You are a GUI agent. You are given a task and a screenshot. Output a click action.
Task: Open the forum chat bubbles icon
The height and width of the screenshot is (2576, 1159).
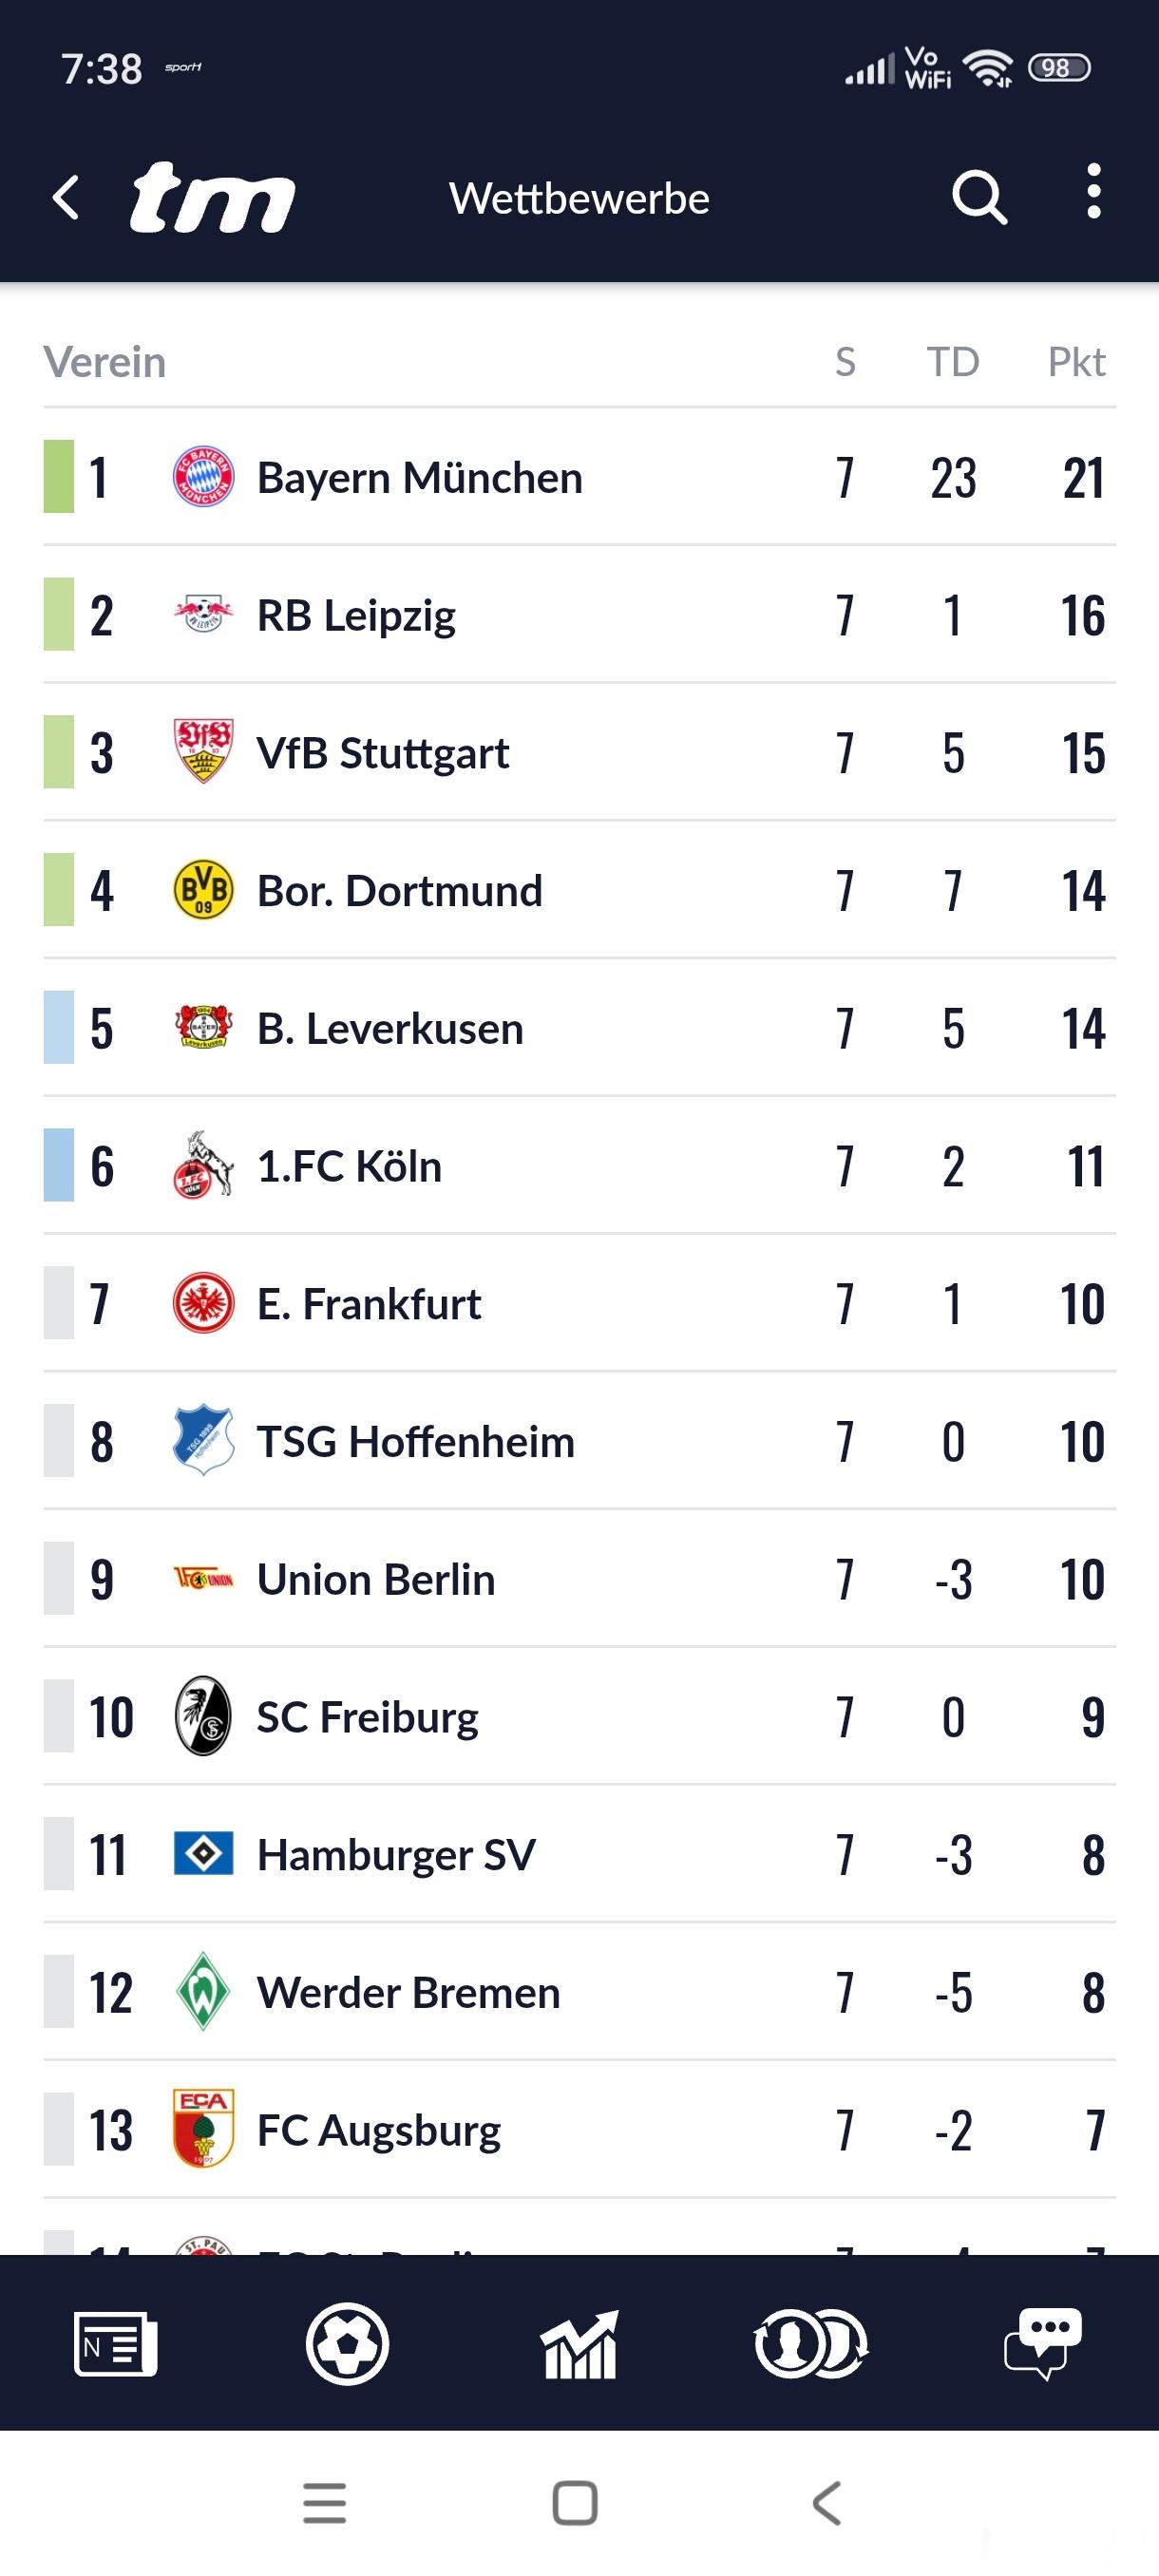(1042, 2343)
